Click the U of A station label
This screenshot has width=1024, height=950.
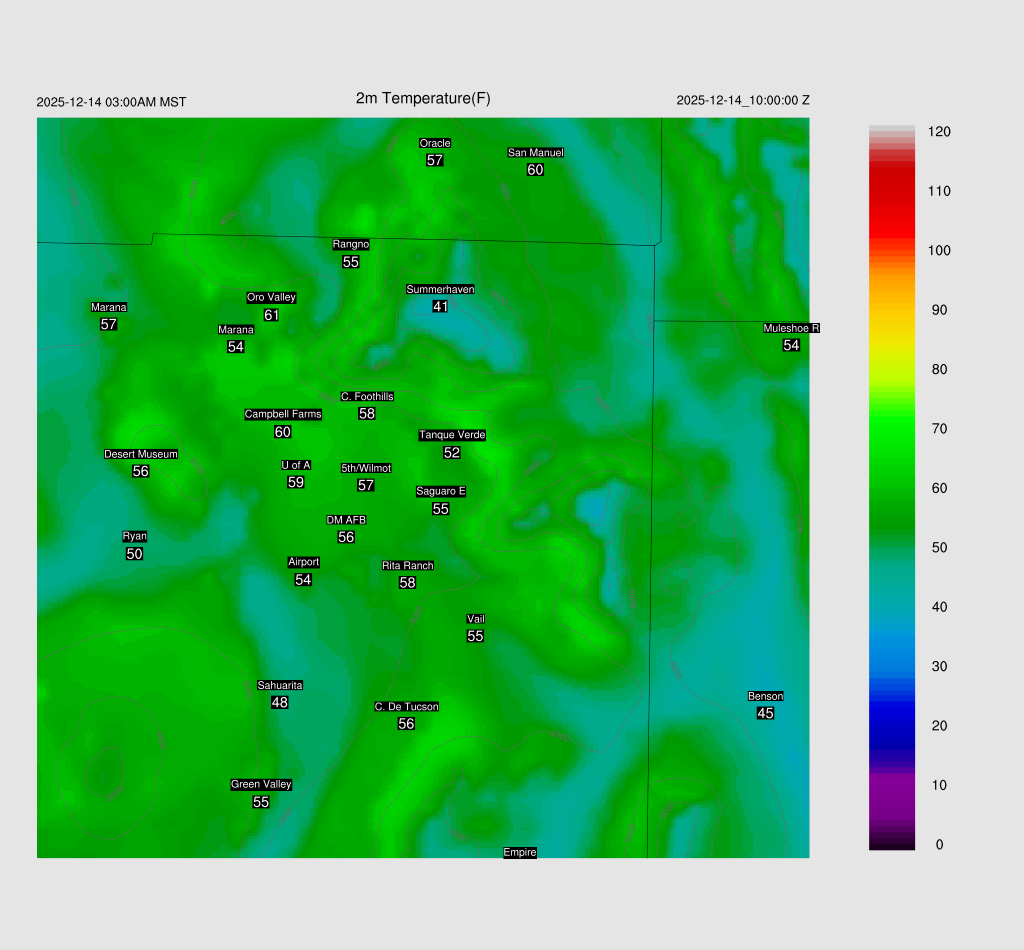tap(296, 465)
